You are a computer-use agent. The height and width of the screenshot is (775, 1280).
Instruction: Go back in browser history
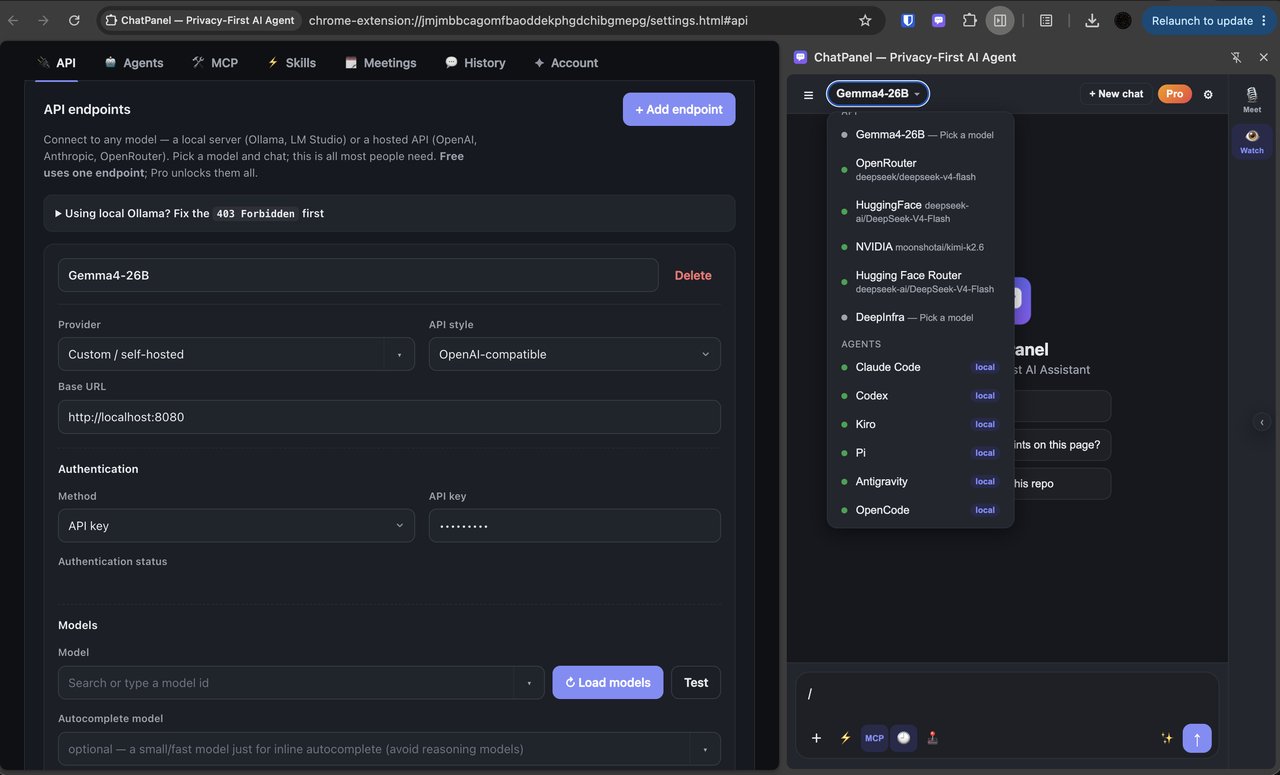(x=14, y=20)
